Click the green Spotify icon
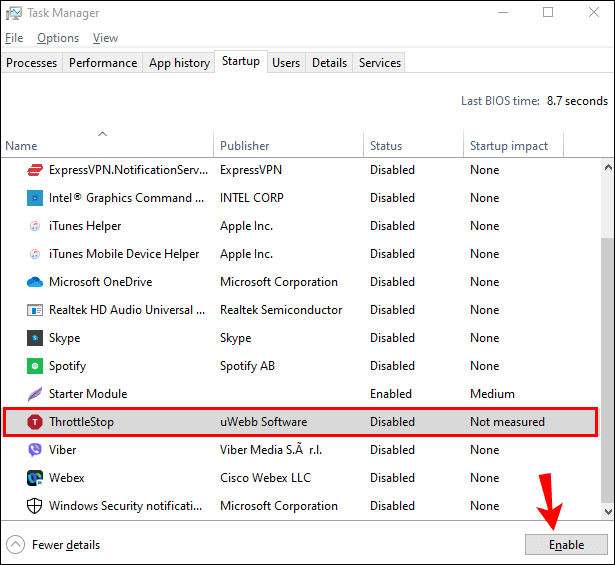This screenshot has height=565, width=615. click(x=35, y=366)
